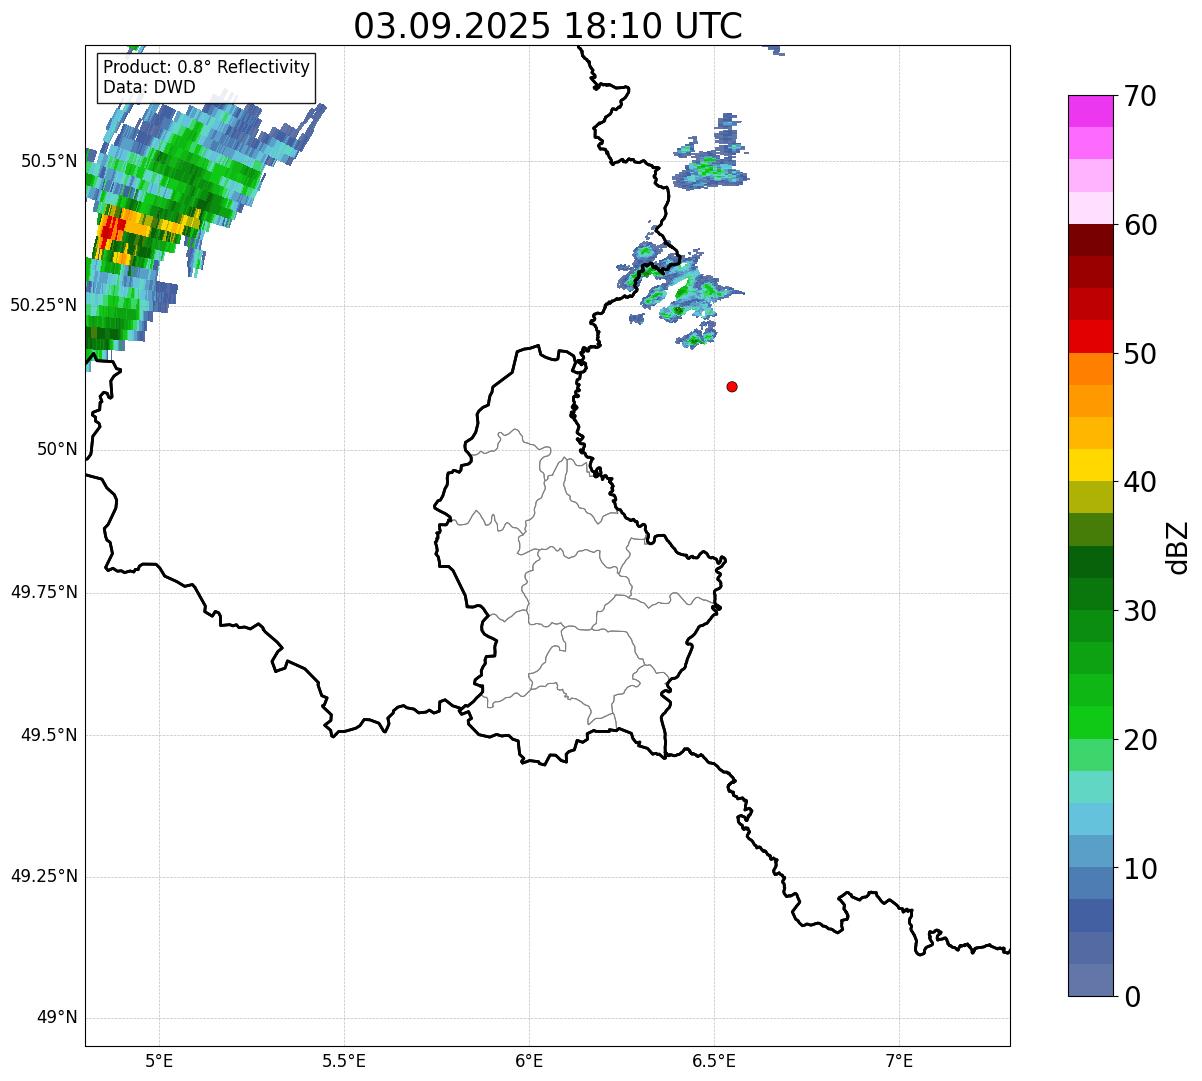Click the '49°N' latitude label
Image resolution: width=1202 pixels, height=1081 pixels.
click(x=57, y=1018)
